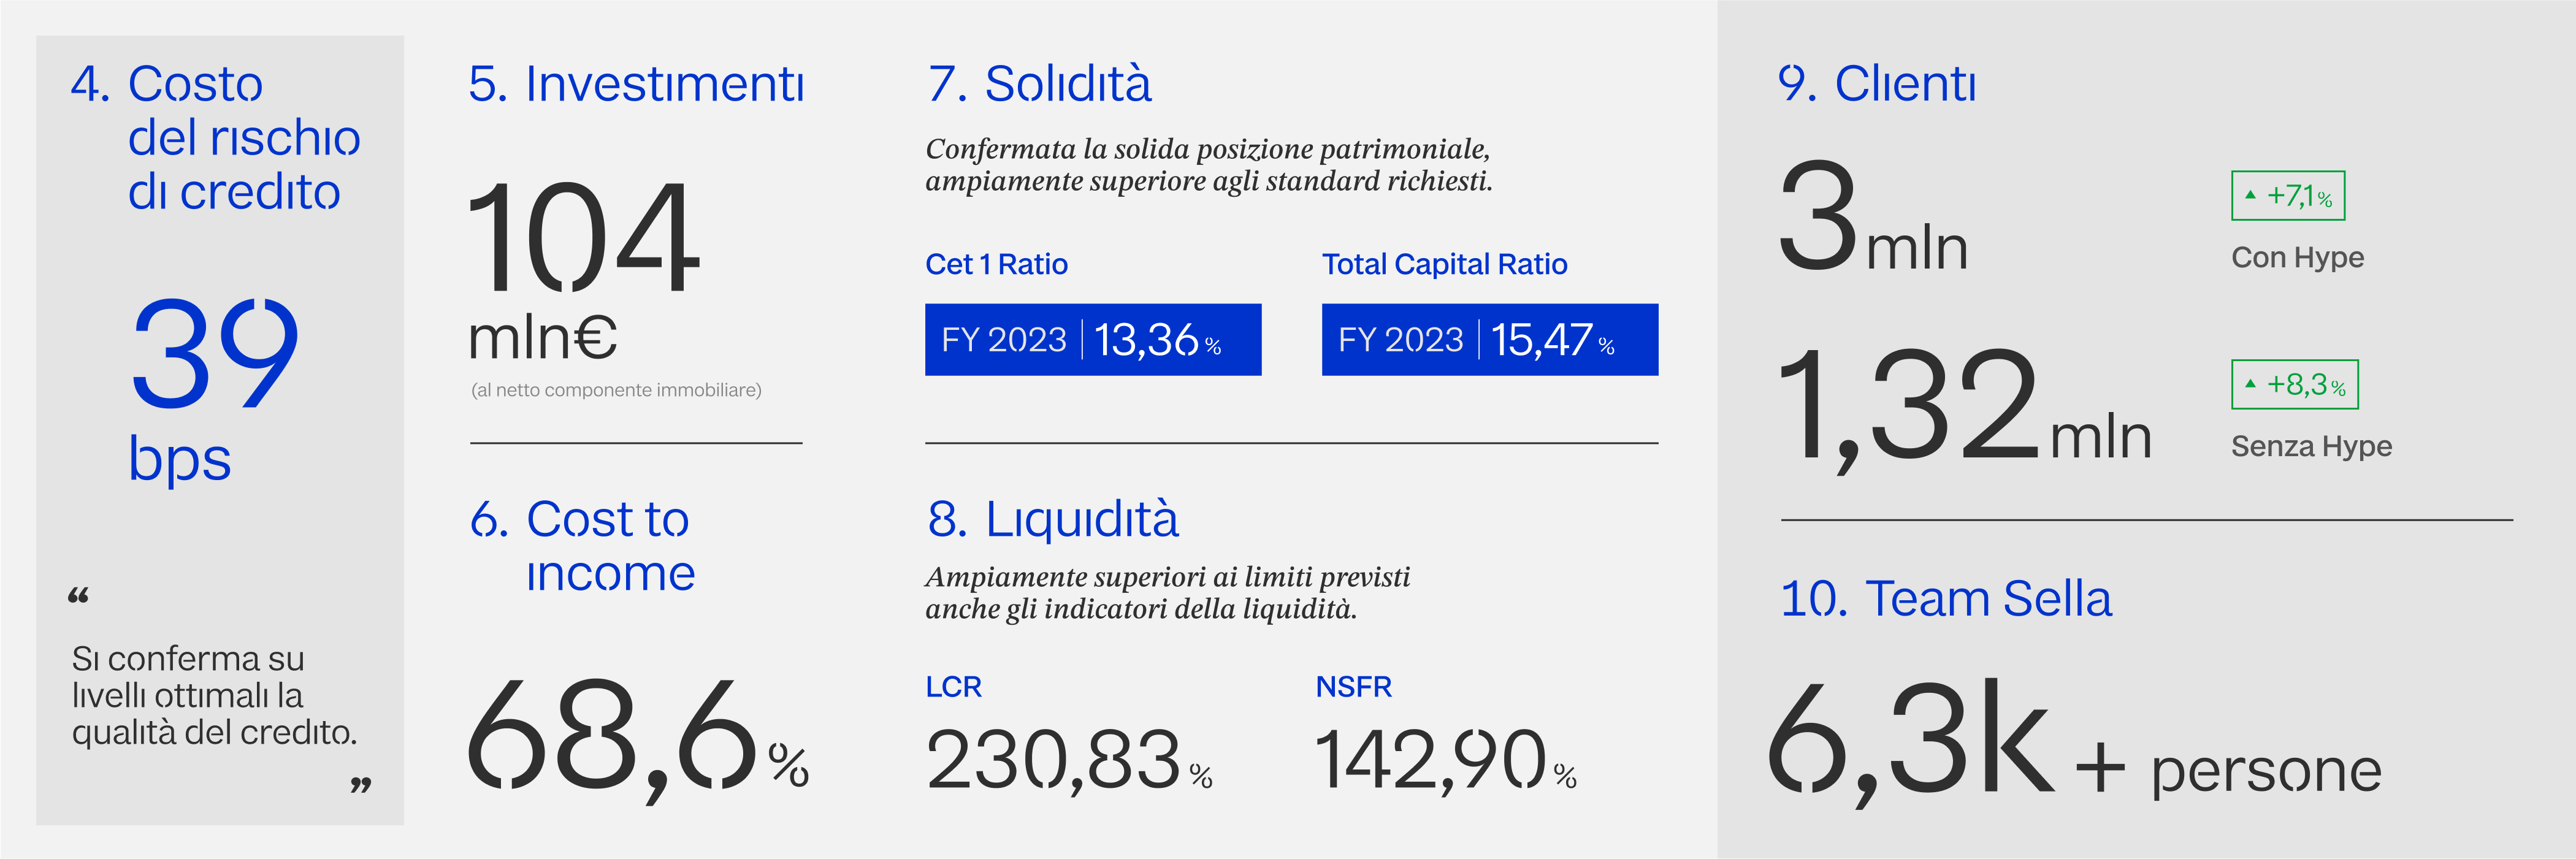Click the opening quotation mark icon
2576x859 pixels.
pyautogui.click(x=78, y=596)
